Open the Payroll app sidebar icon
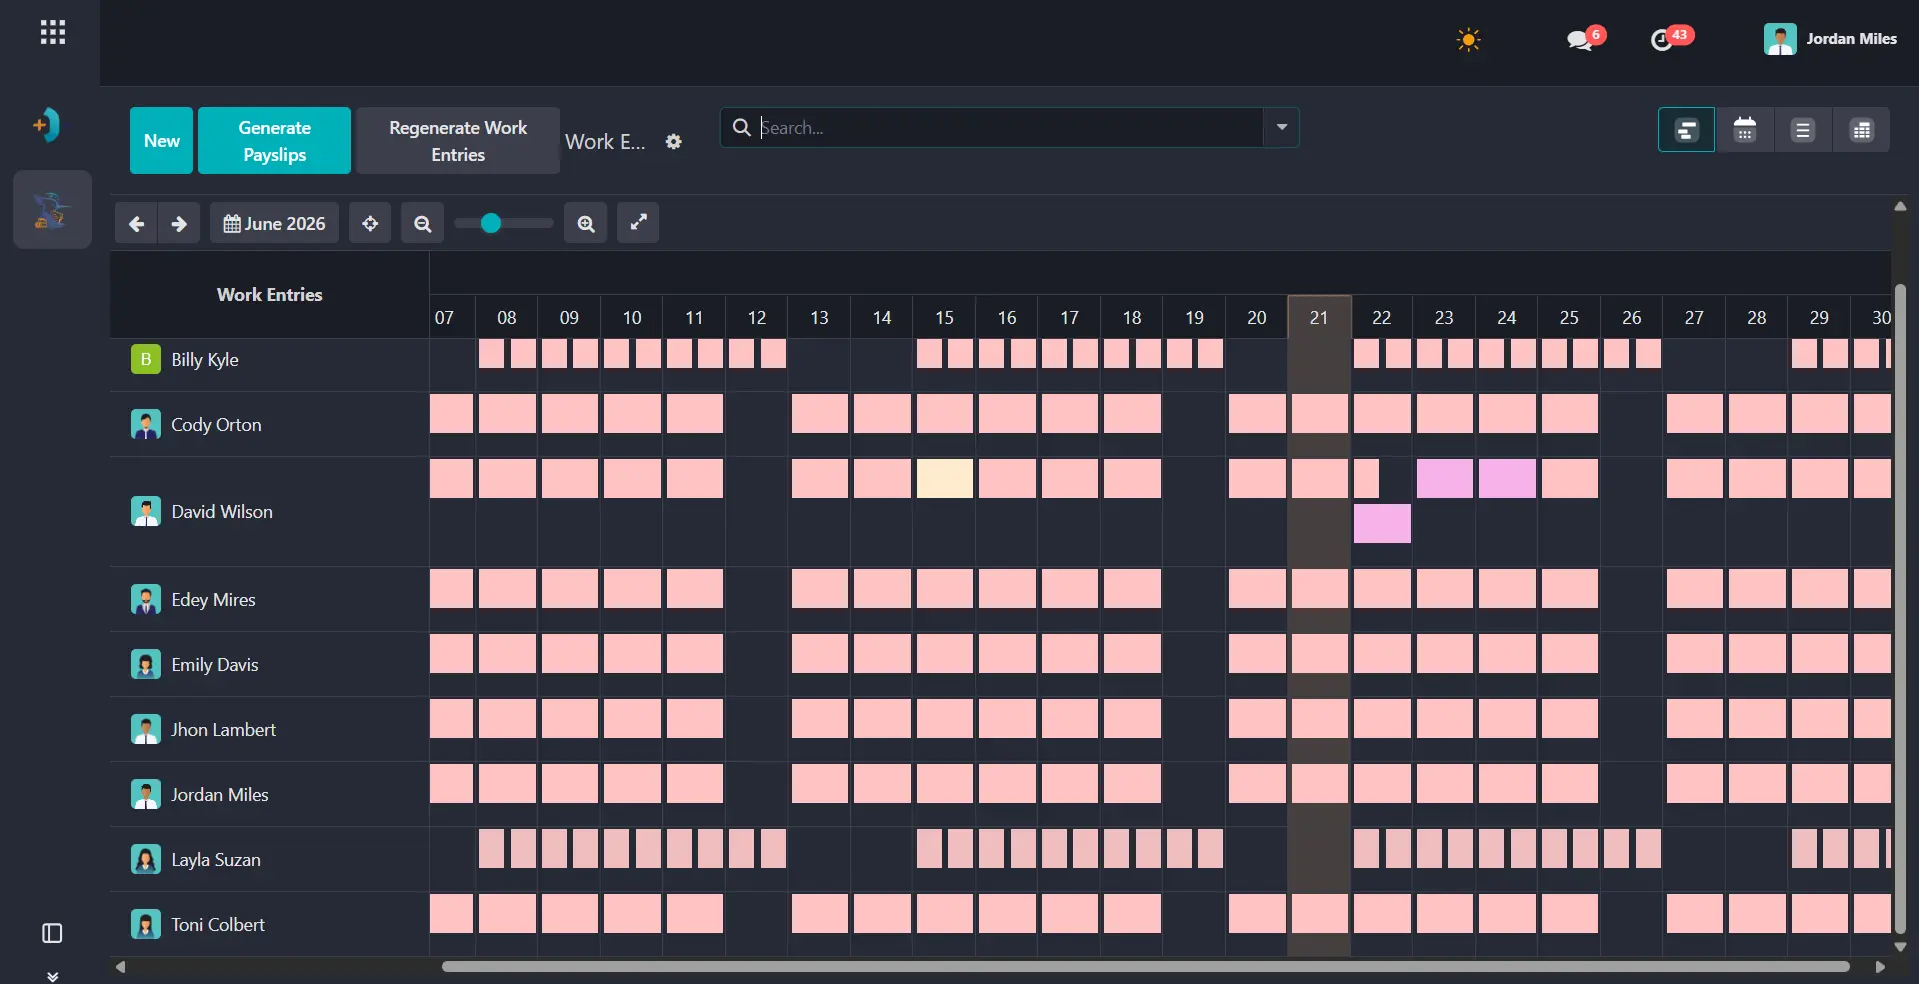1919x984 pixels. click(52, 209)
